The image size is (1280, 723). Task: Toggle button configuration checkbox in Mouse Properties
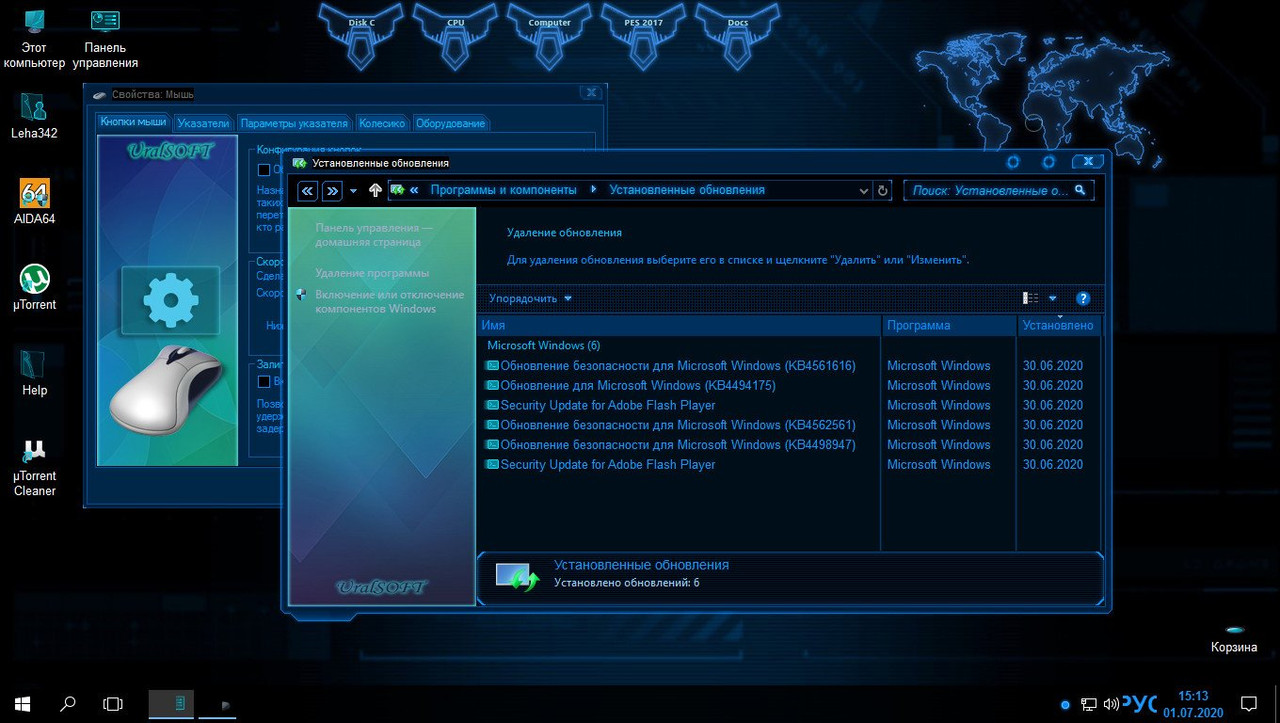pyautogui.click(x=264, y=170)
